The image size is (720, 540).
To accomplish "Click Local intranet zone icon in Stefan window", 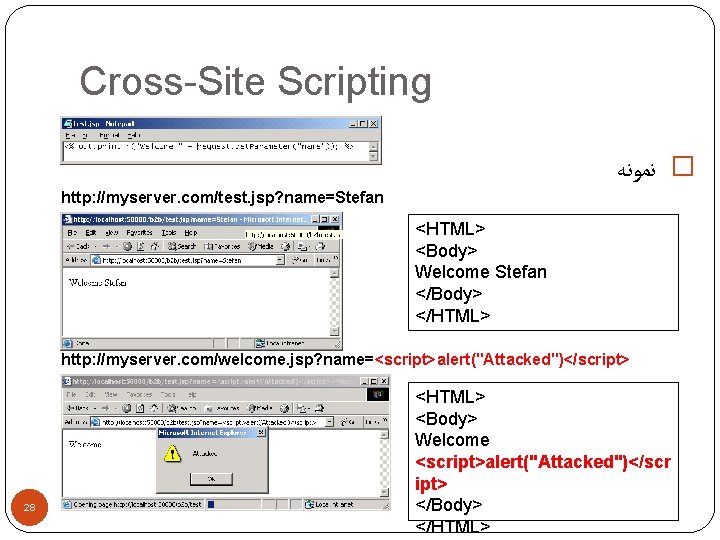I will coord(260,343).
